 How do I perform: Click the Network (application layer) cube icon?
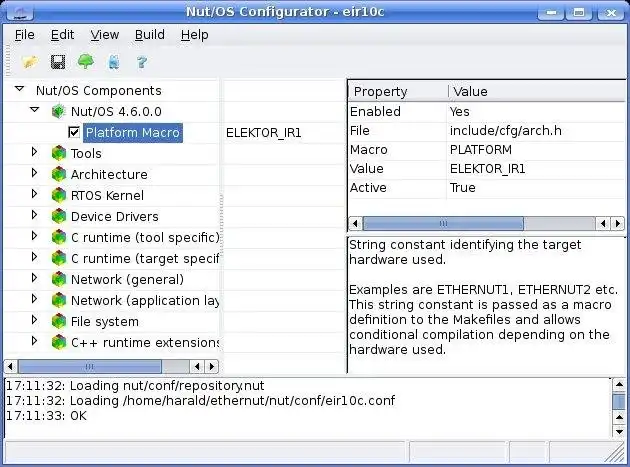click(59, 300)
